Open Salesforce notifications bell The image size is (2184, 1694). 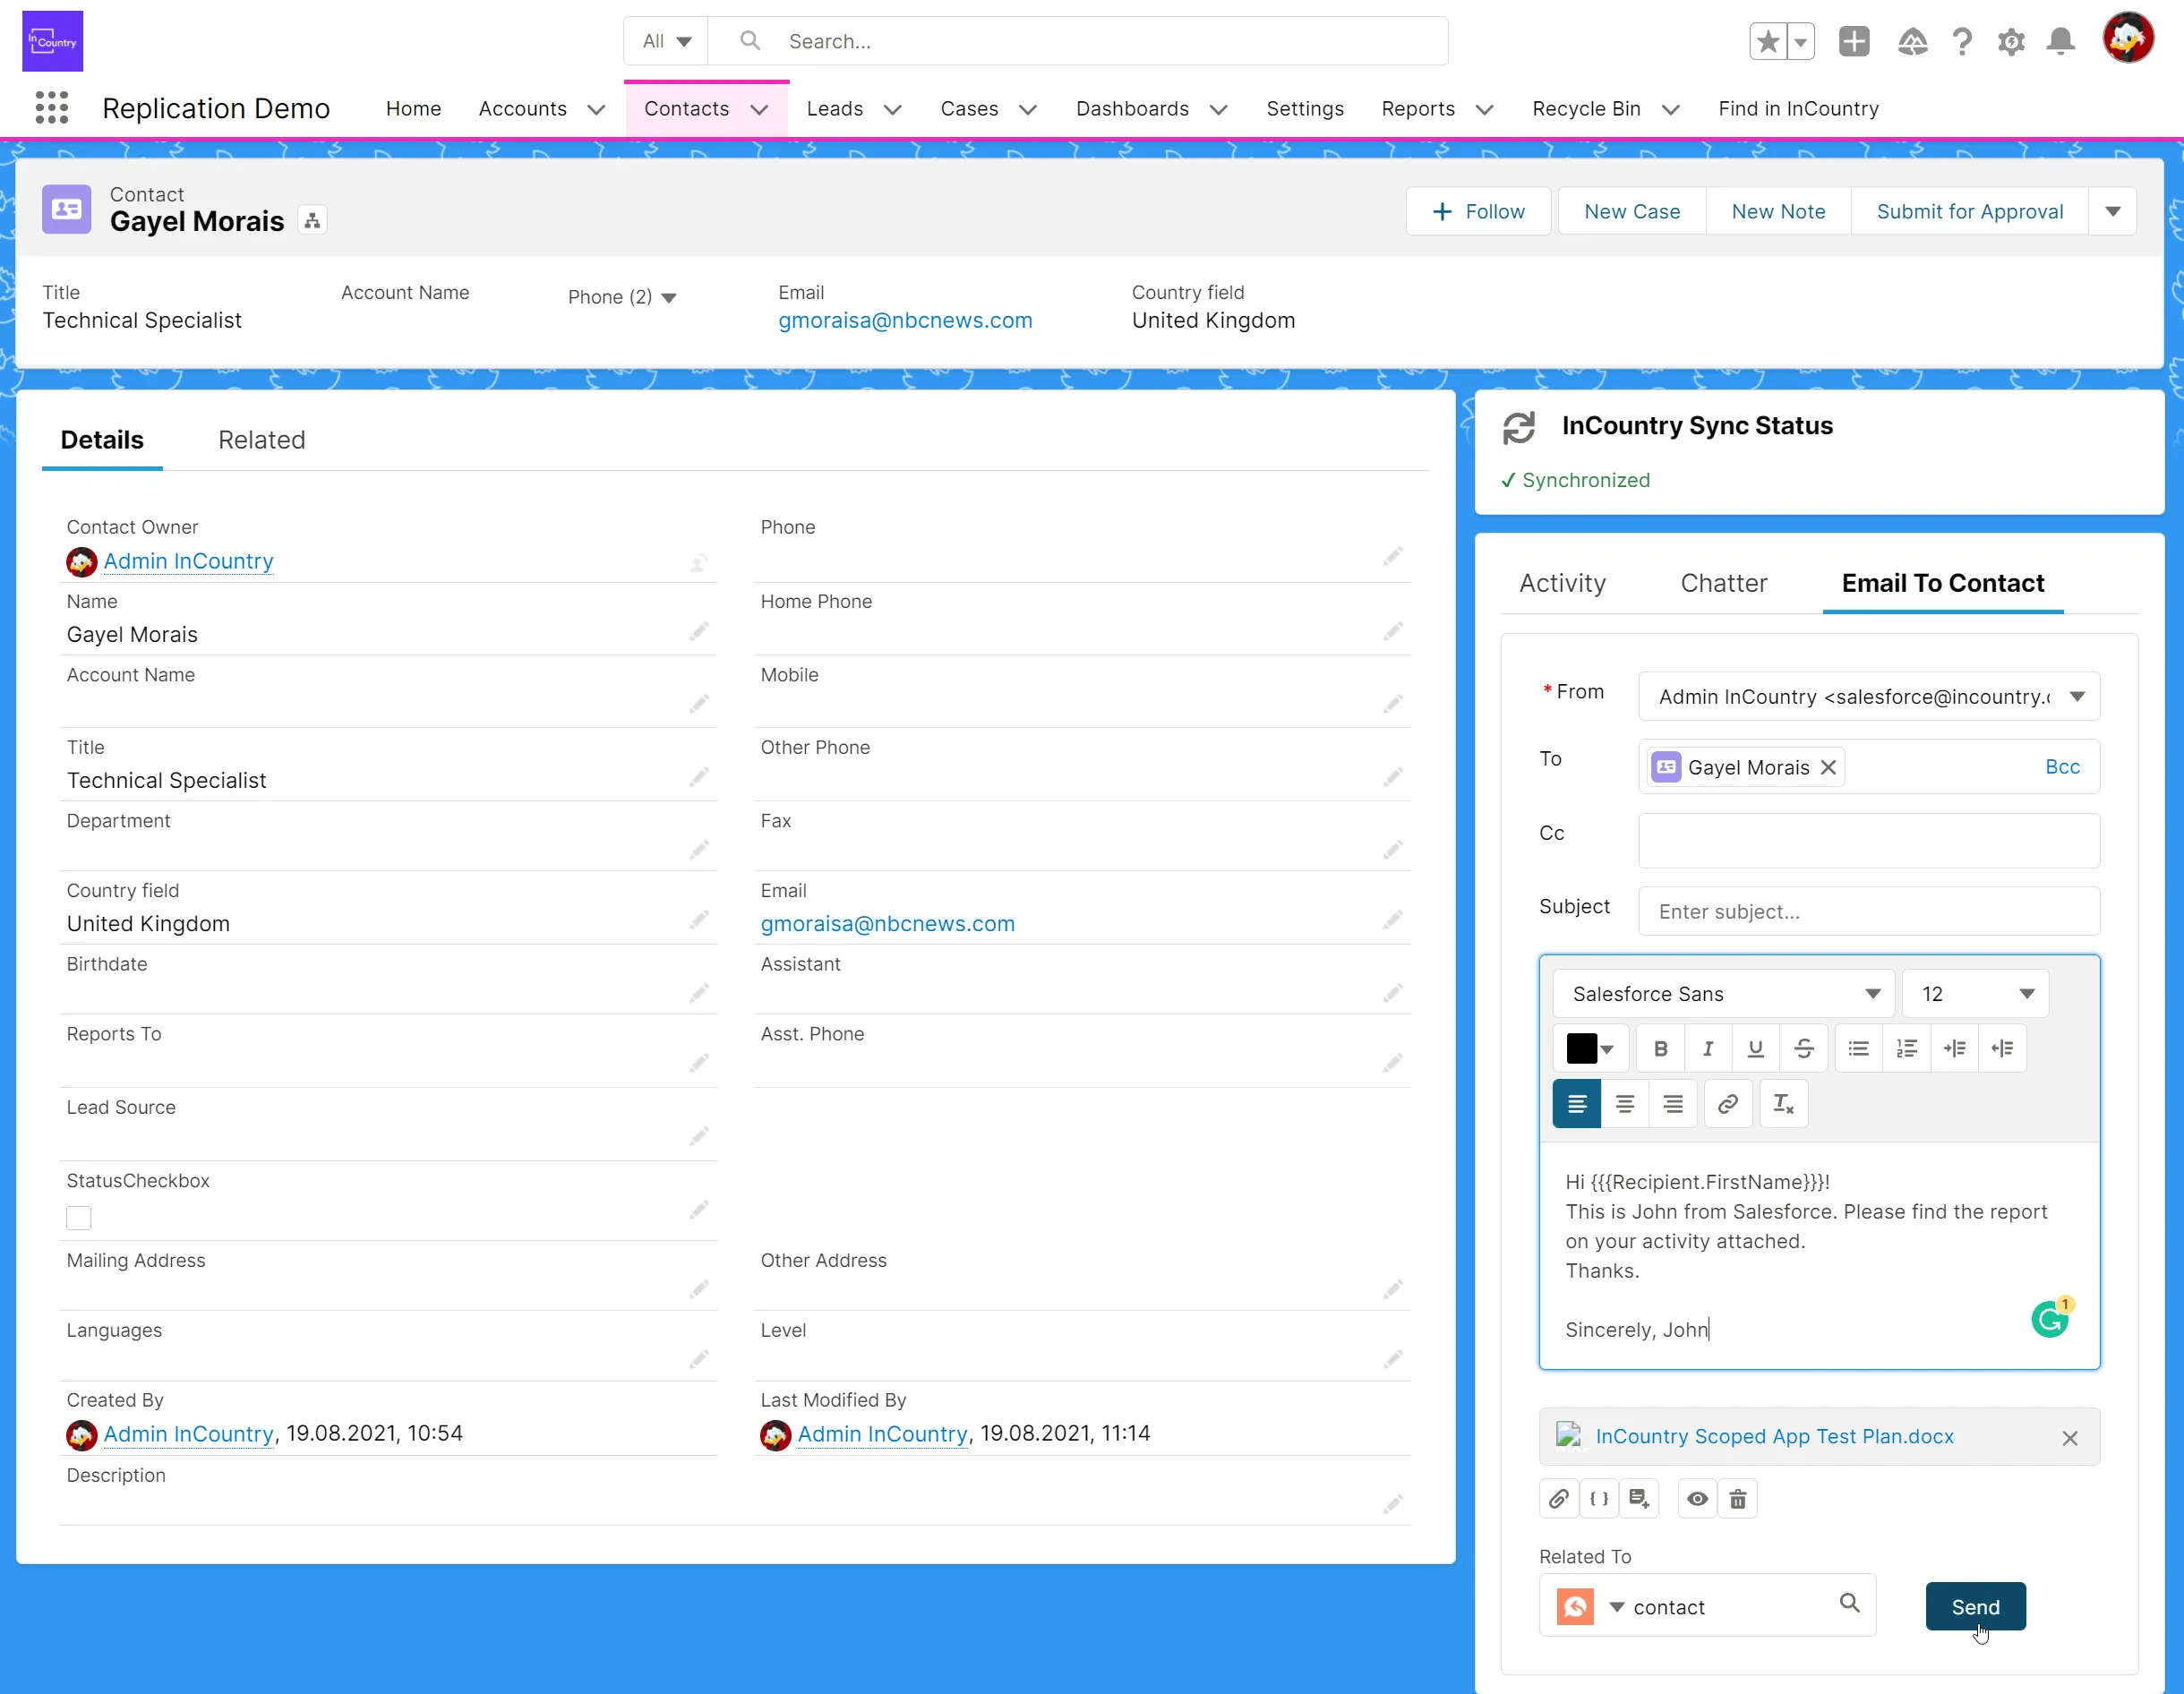(2061, 41)
